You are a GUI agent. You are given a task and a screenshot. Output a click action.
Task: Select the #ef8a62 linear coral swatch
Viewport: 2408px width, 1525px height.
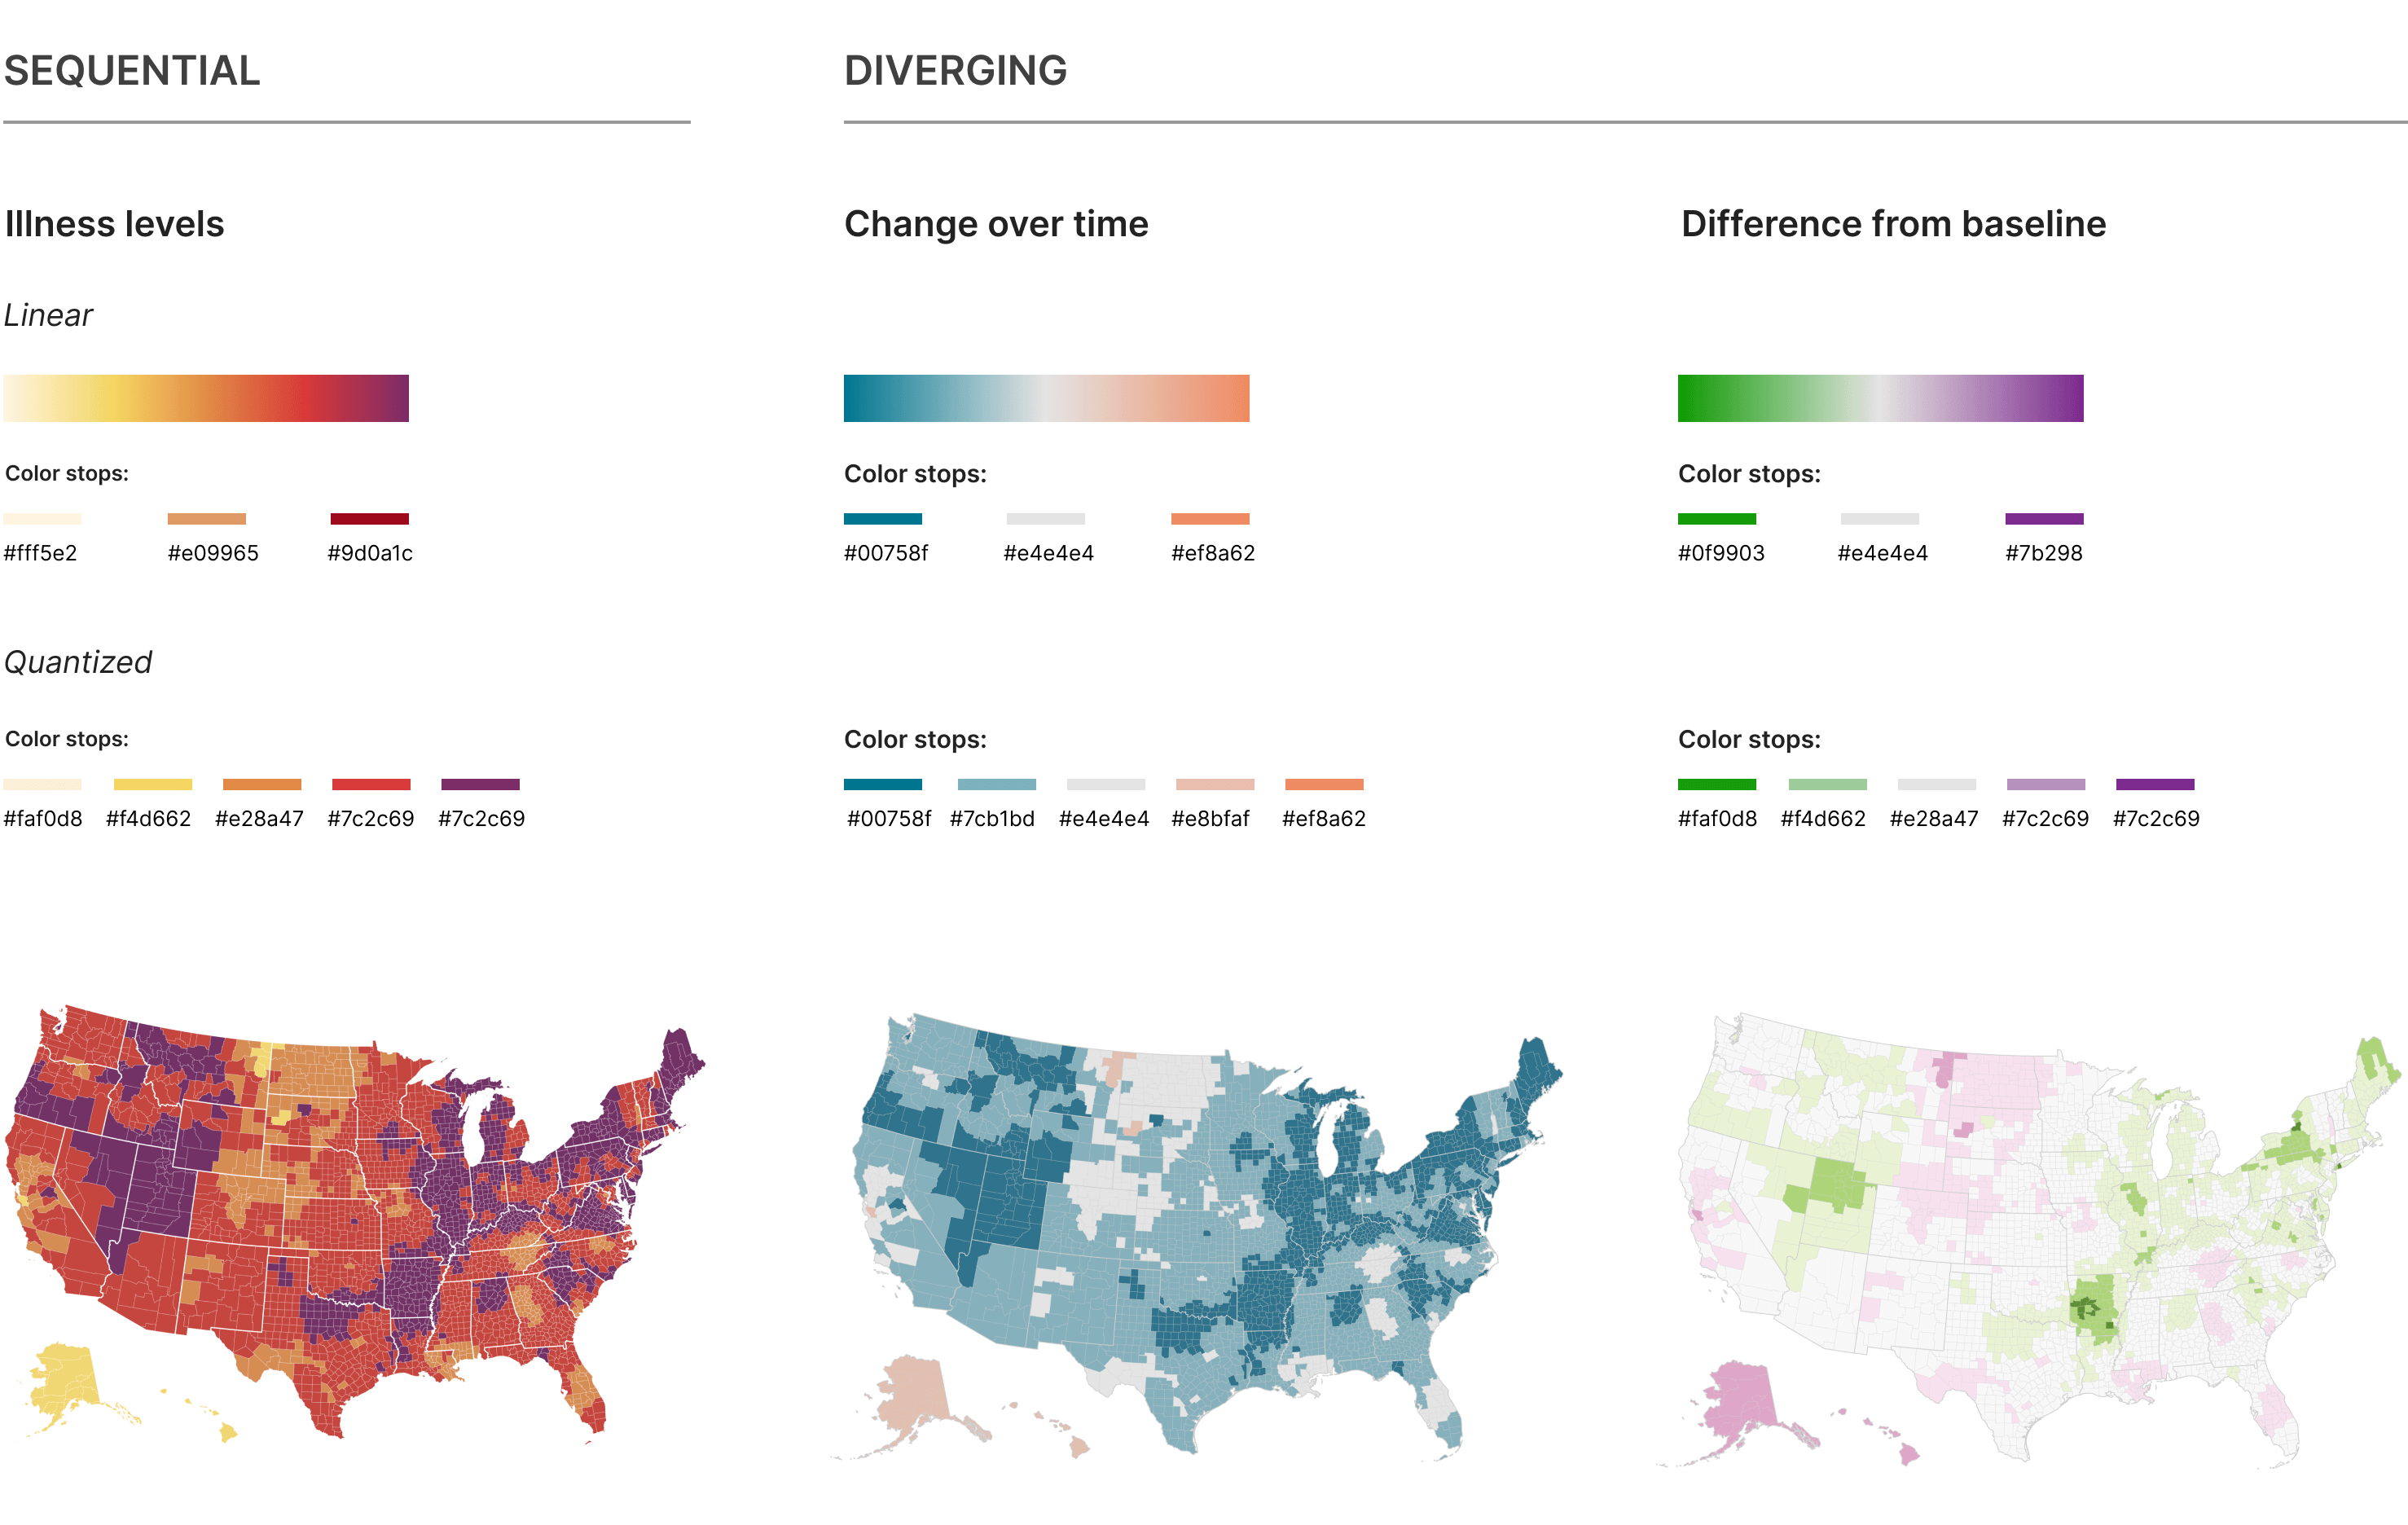click(x=1210, y=519)
